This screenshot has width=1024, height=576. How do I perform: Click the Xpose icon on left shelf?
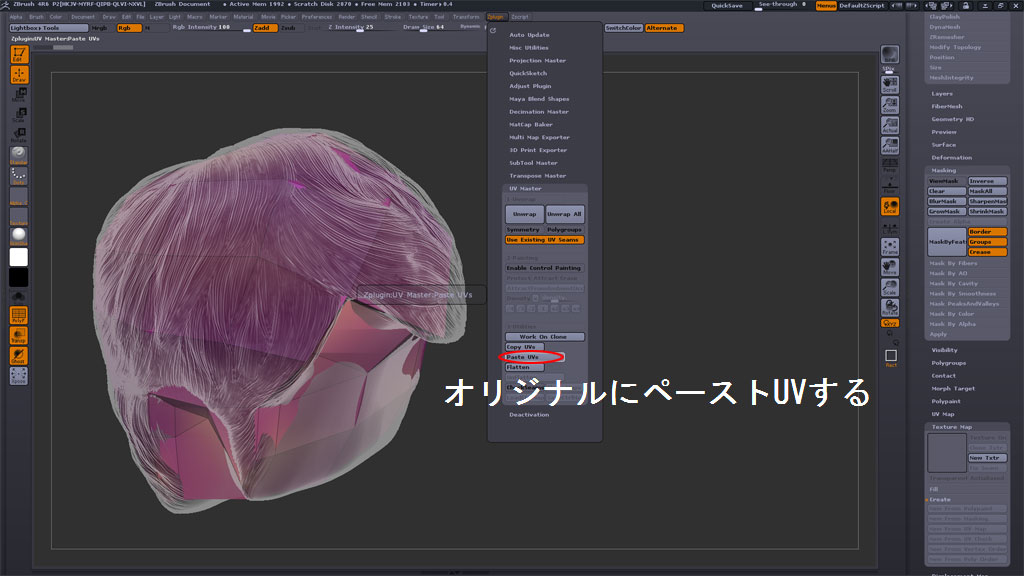pos(19,376)
